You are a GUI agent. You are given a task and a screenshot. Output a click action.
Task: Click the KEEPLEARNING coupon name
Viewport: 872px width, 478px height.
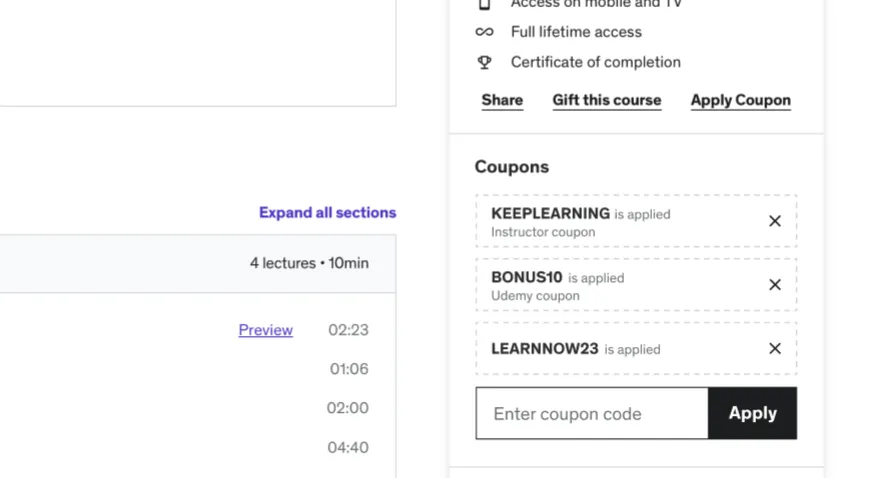(x=550, y=213)
